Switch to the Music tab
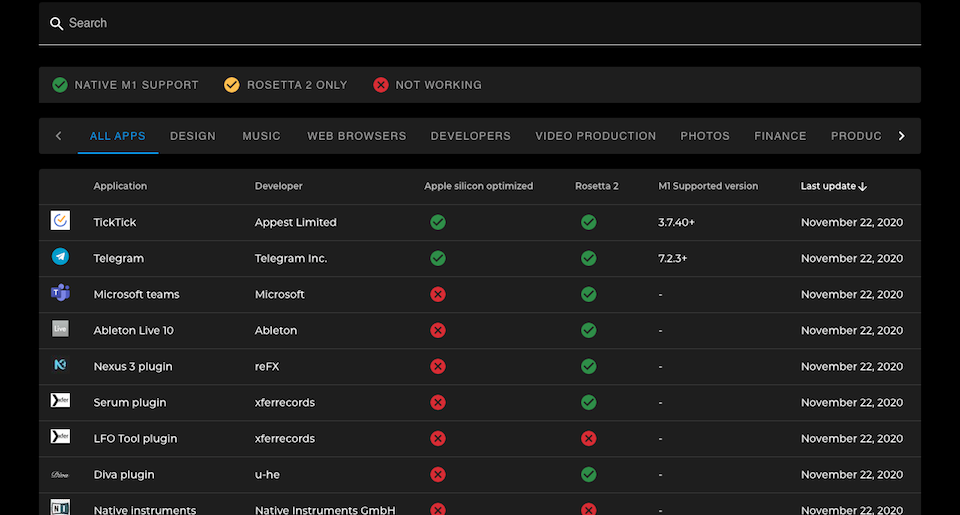960x515 pixels. coord(261,136)
